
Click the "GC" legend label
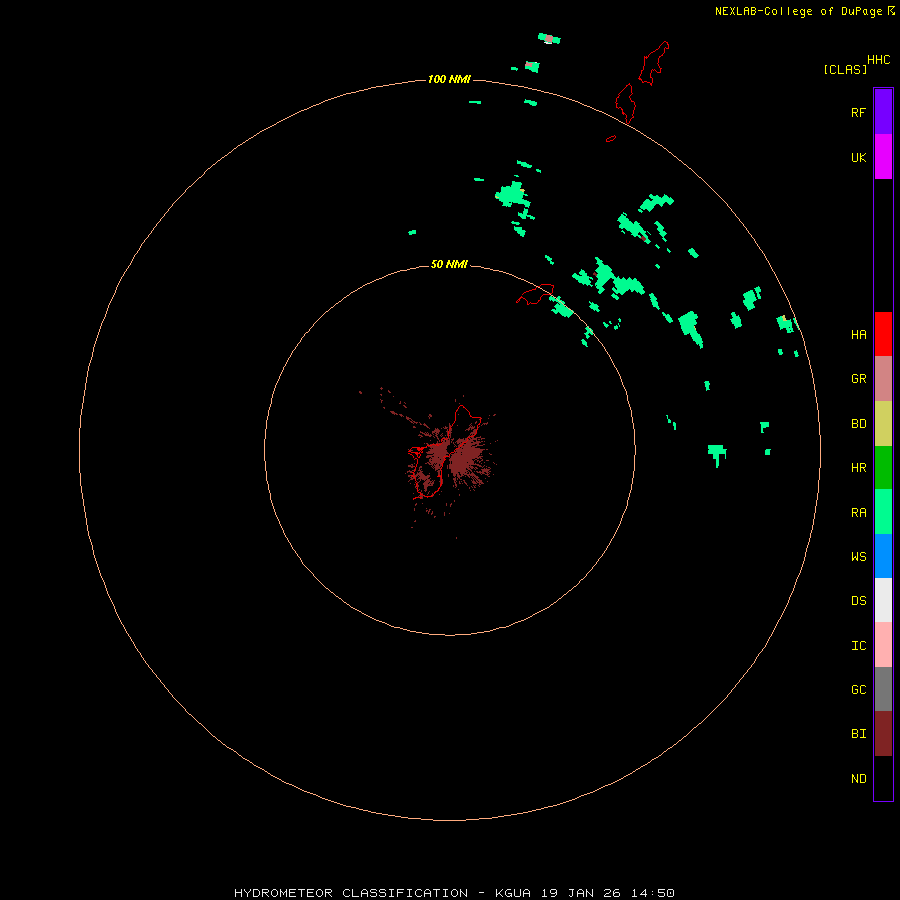coord(858,689)
